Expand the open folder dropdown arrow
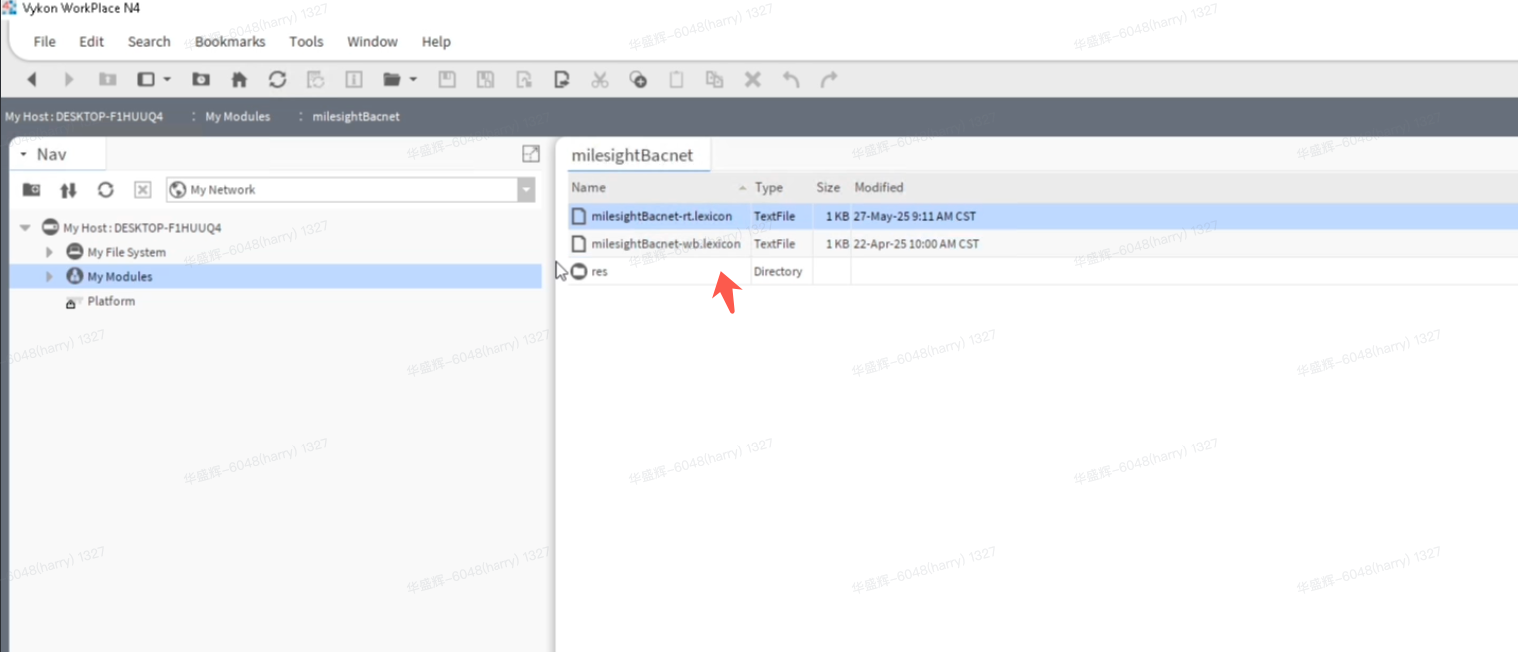Image resolution: width=1518 pixels, height=652 pixels. click(x=412, y=80)
